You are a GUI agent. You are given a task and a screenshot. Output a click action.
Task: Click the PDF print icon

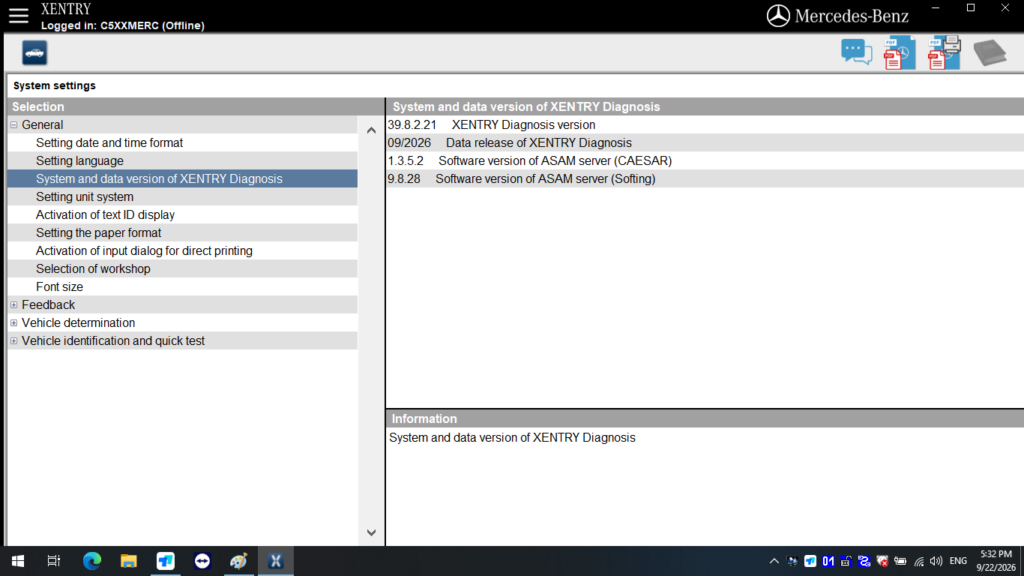tap(944, 53)
